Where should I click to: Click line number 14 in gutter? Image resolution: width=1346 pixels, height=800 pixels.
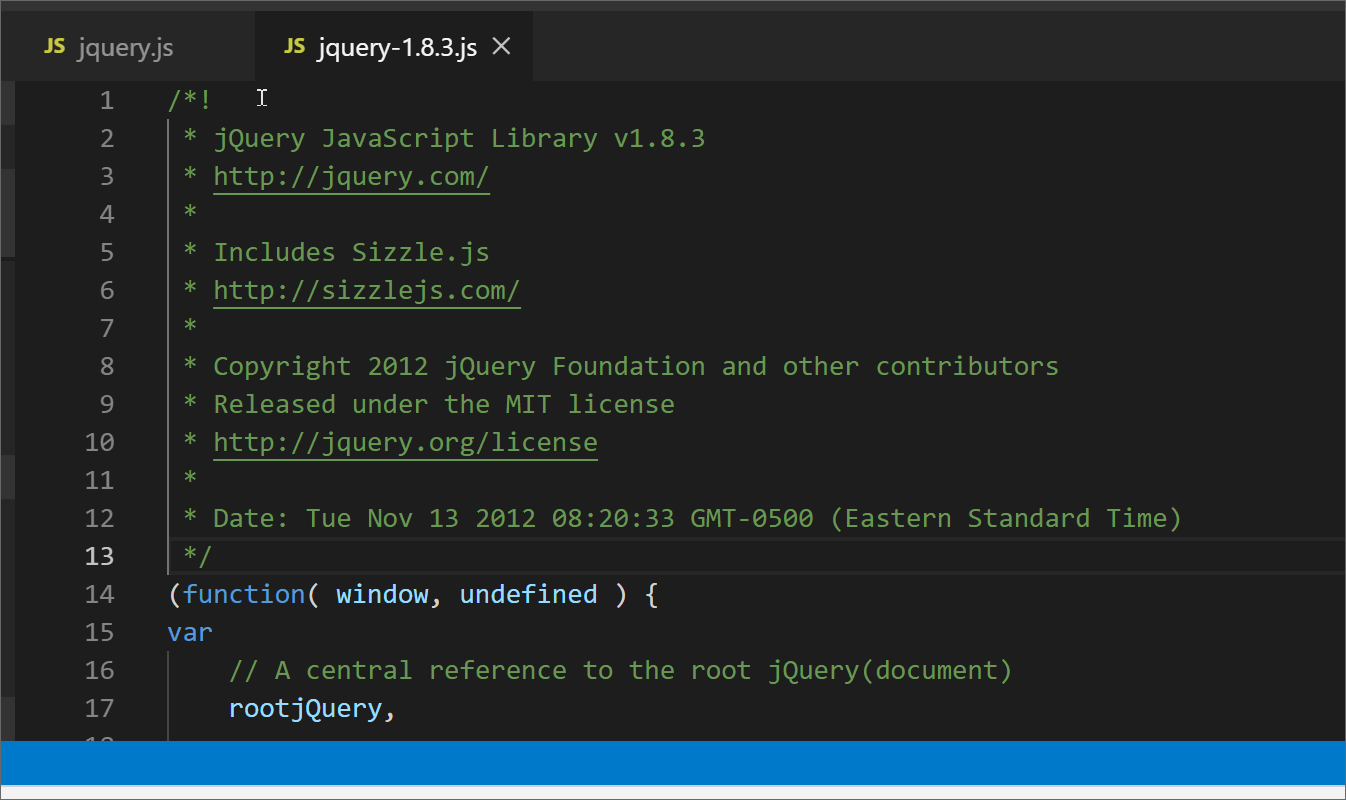pyautogui.click(x=99, y=594)
